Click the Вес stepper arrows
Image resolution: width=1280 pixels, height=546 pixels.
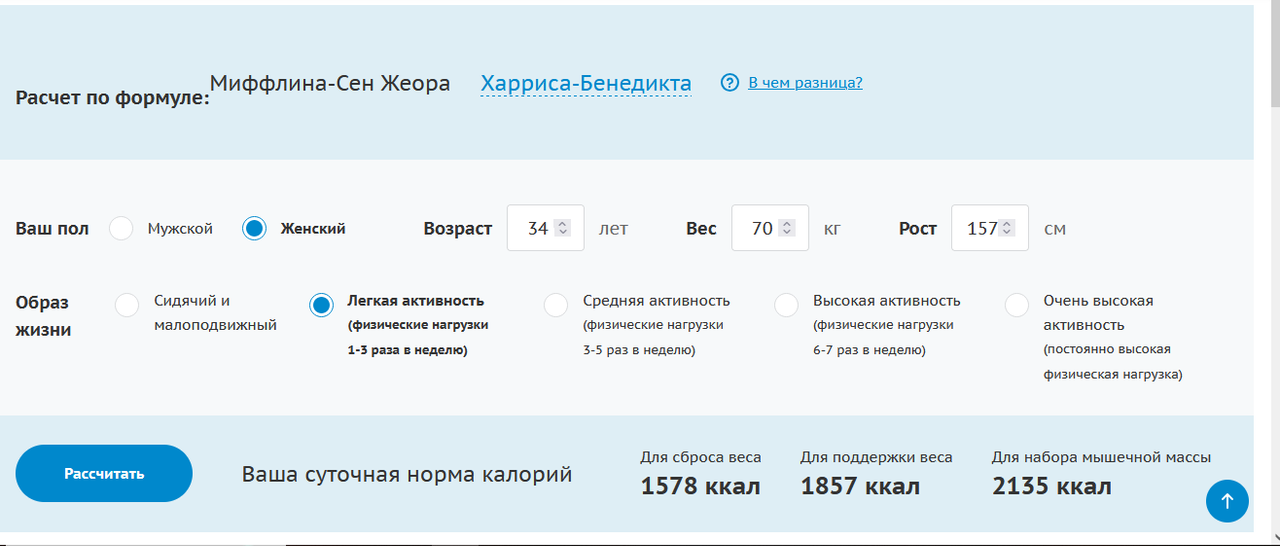coord(787,228)
